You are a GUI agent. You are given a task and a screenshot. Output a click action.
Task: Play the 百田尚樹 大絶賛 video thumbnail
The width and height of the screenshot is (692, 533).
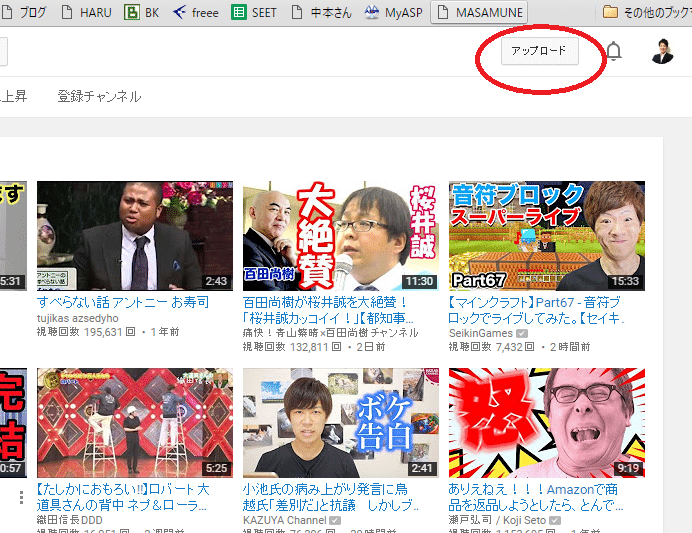341,236
